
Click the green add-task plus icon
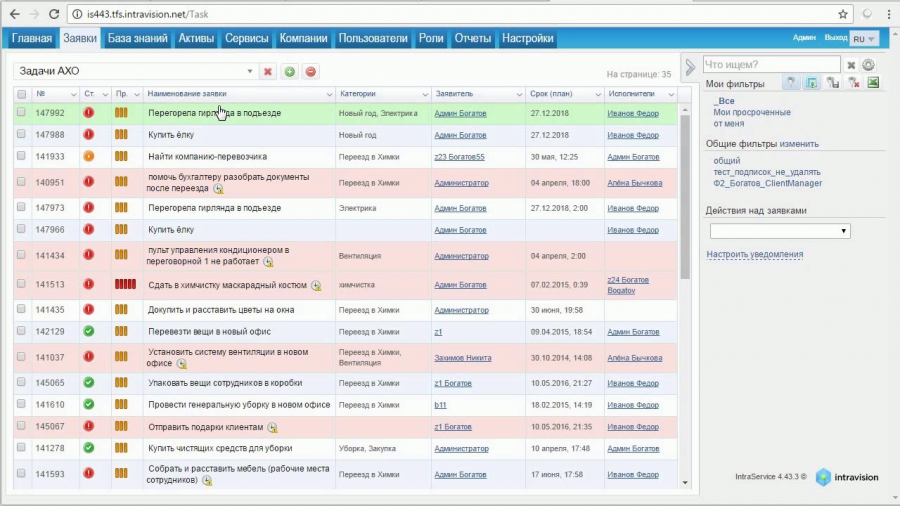[x=289, y=72]
